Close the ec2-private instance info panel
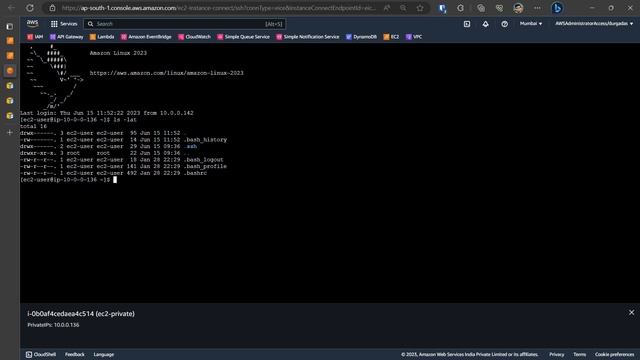Viewport: 640px width, 360px height. 631,313
